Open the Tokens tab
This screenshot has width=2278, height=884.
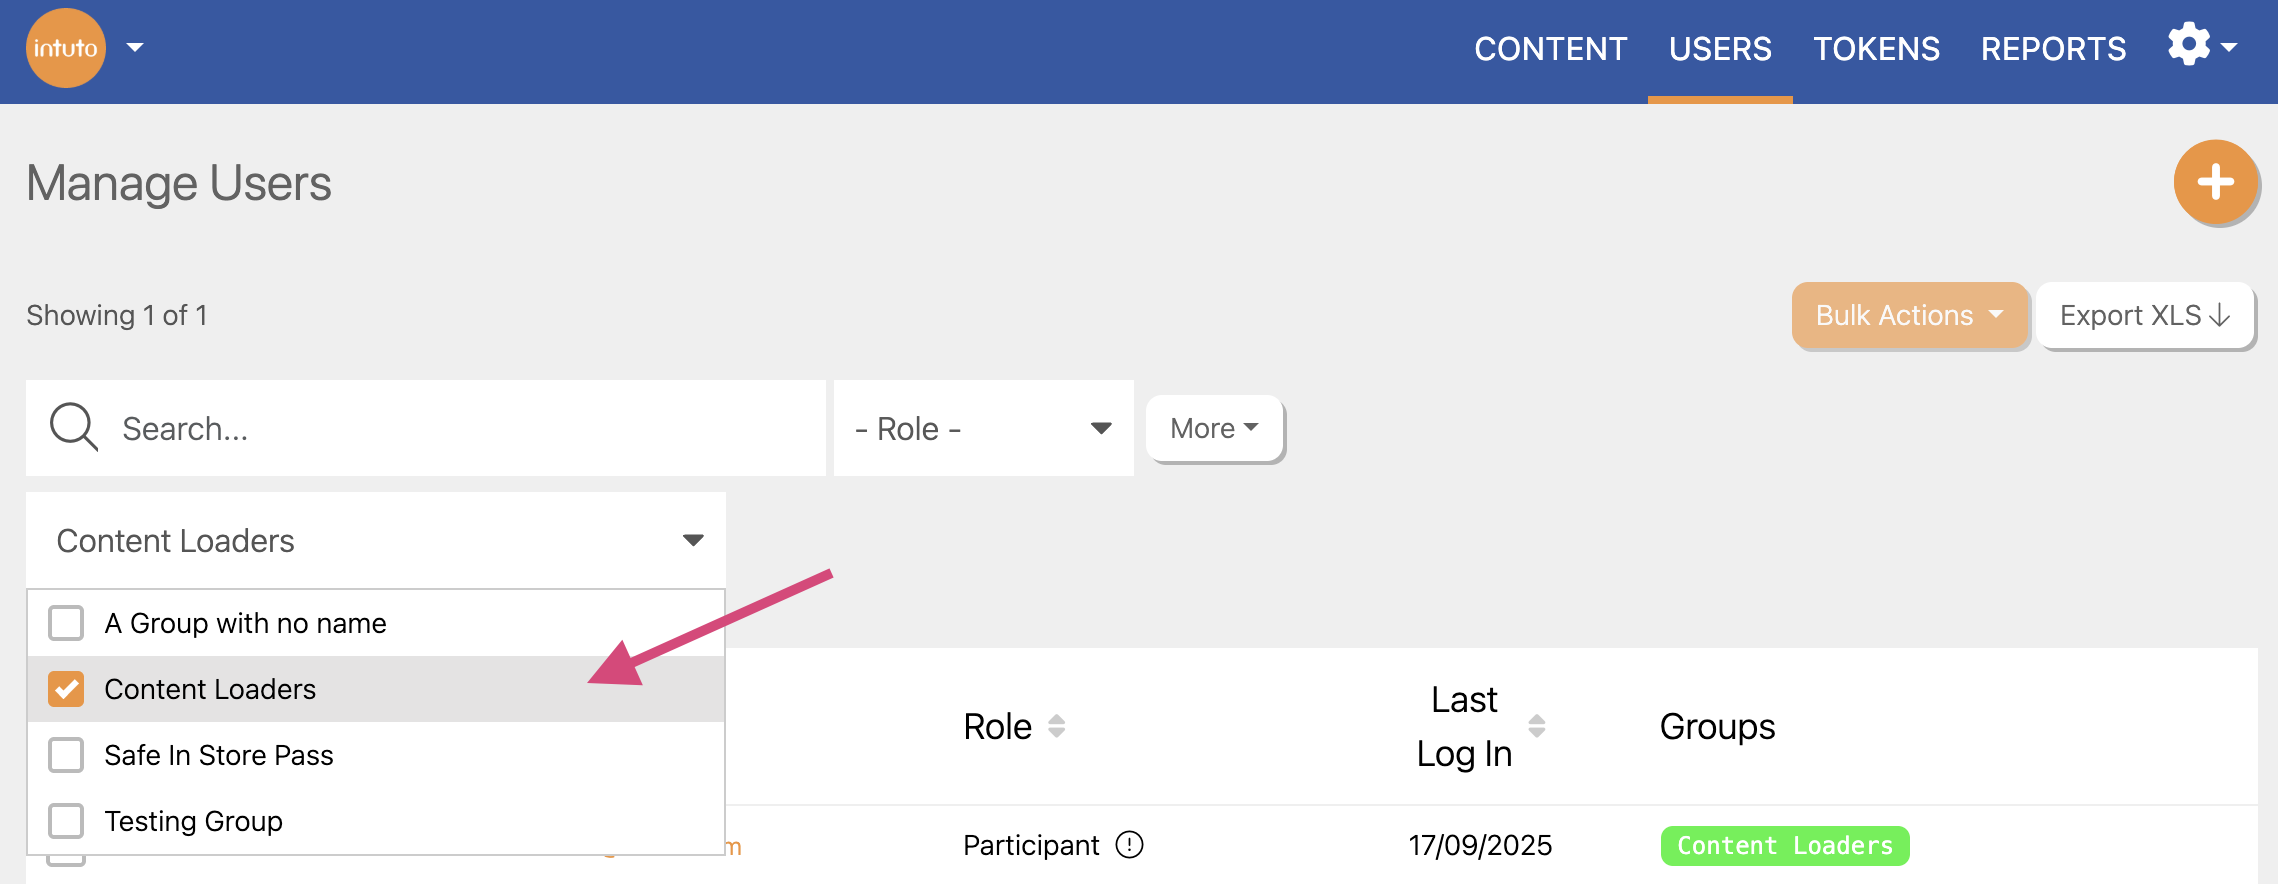(1876, 49)
